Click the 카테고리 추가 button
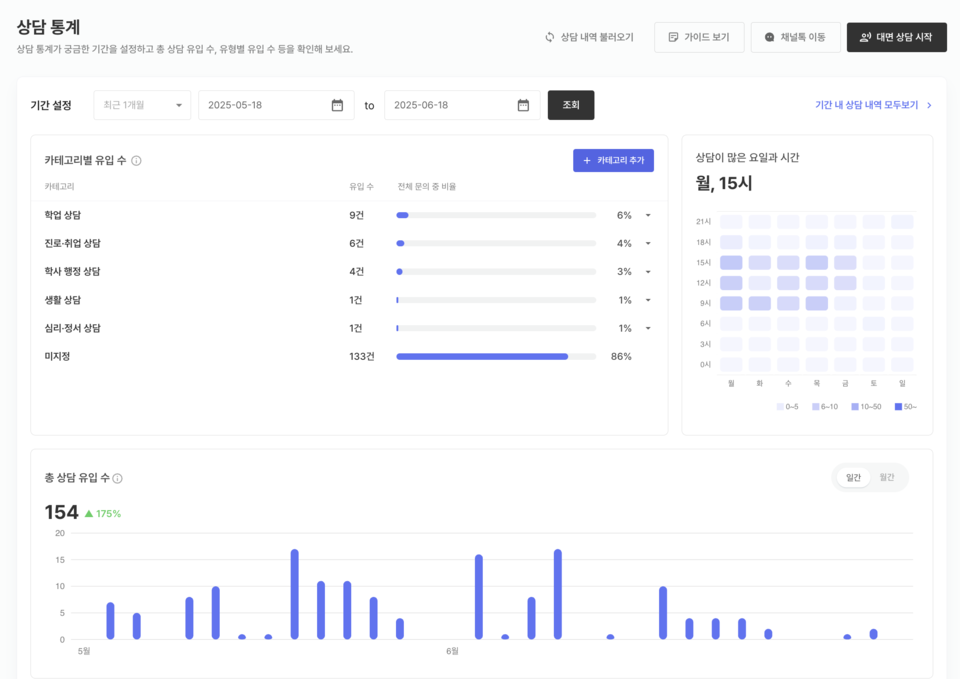 click(613, 160)
